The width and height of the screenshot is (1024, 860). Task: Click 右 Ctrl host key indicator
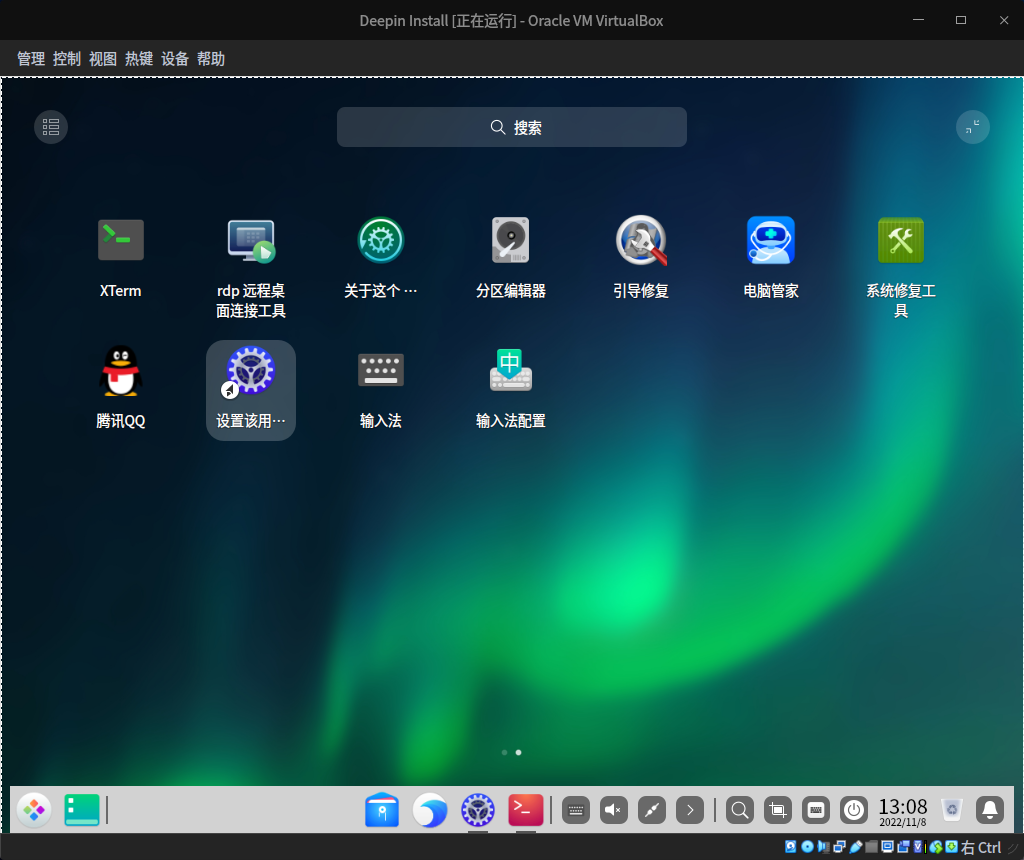click(981, 848)
